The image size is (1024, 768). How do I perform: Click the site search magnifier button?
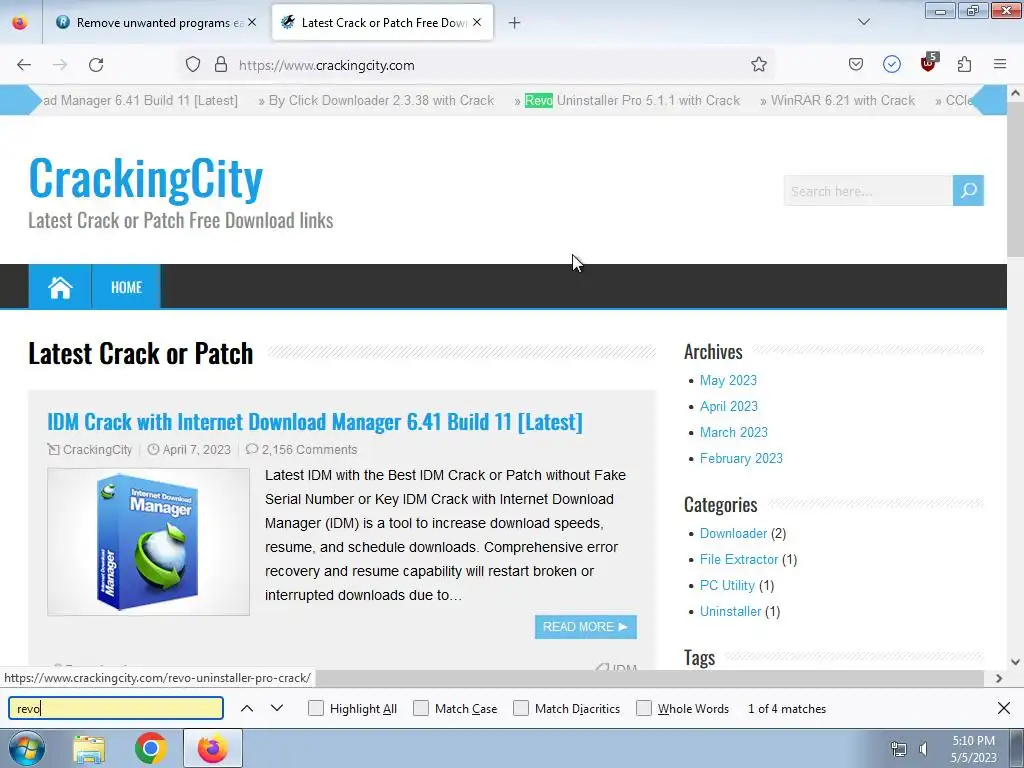pos(968,191)
